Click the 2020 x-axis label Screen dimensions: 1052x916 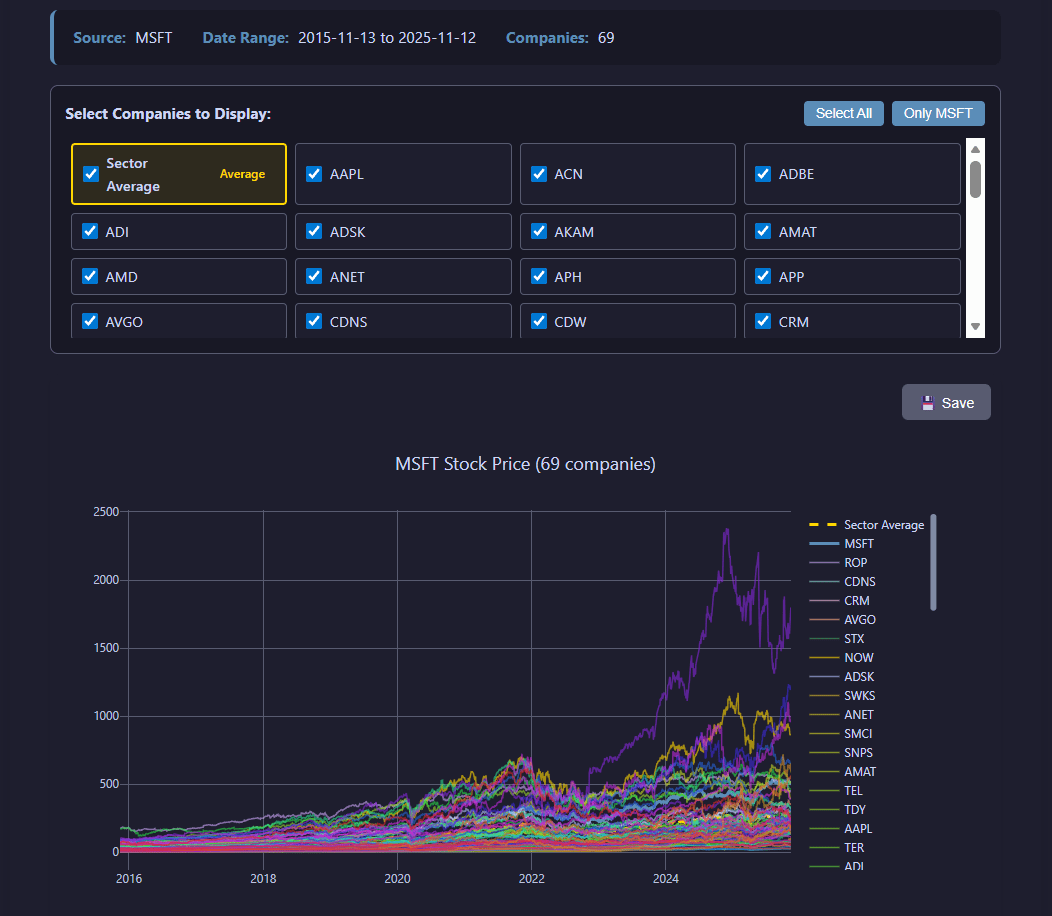[397, 878]
